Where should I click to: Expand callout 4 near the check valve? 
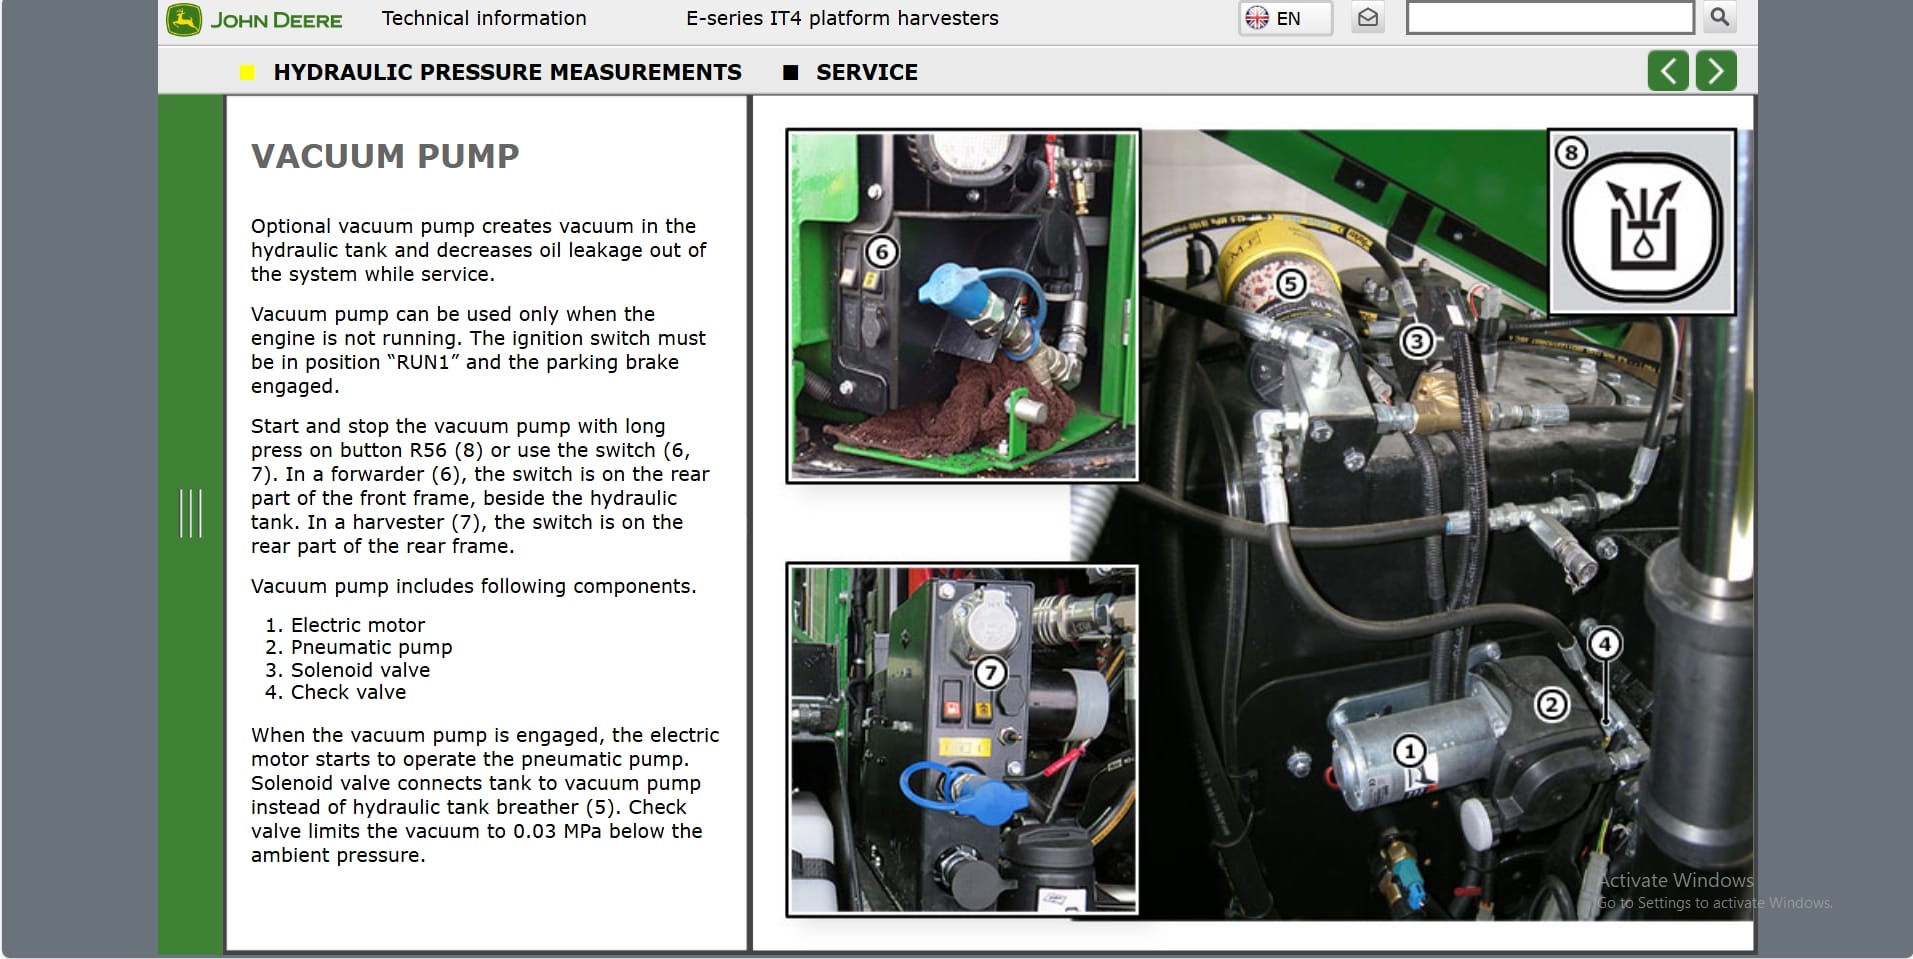tap(1606, 644)
